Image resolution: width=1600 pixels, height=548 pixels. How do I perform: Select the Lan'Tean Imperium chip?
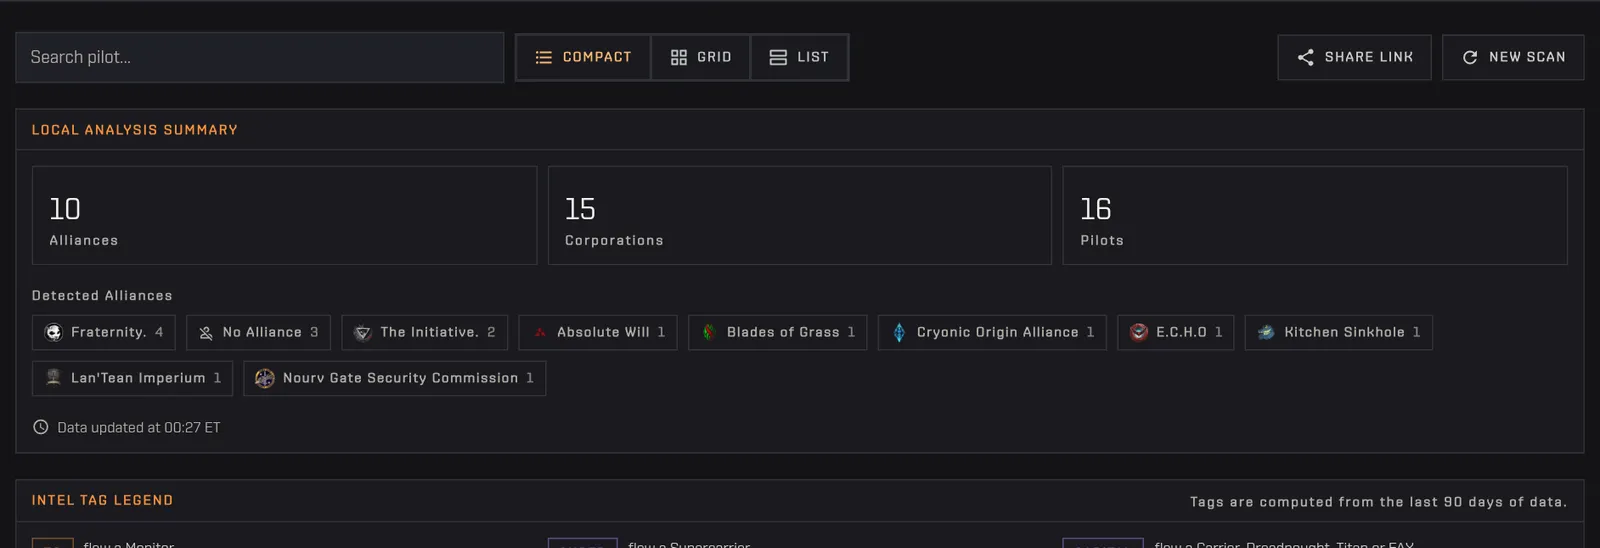(x=133, y=378)
